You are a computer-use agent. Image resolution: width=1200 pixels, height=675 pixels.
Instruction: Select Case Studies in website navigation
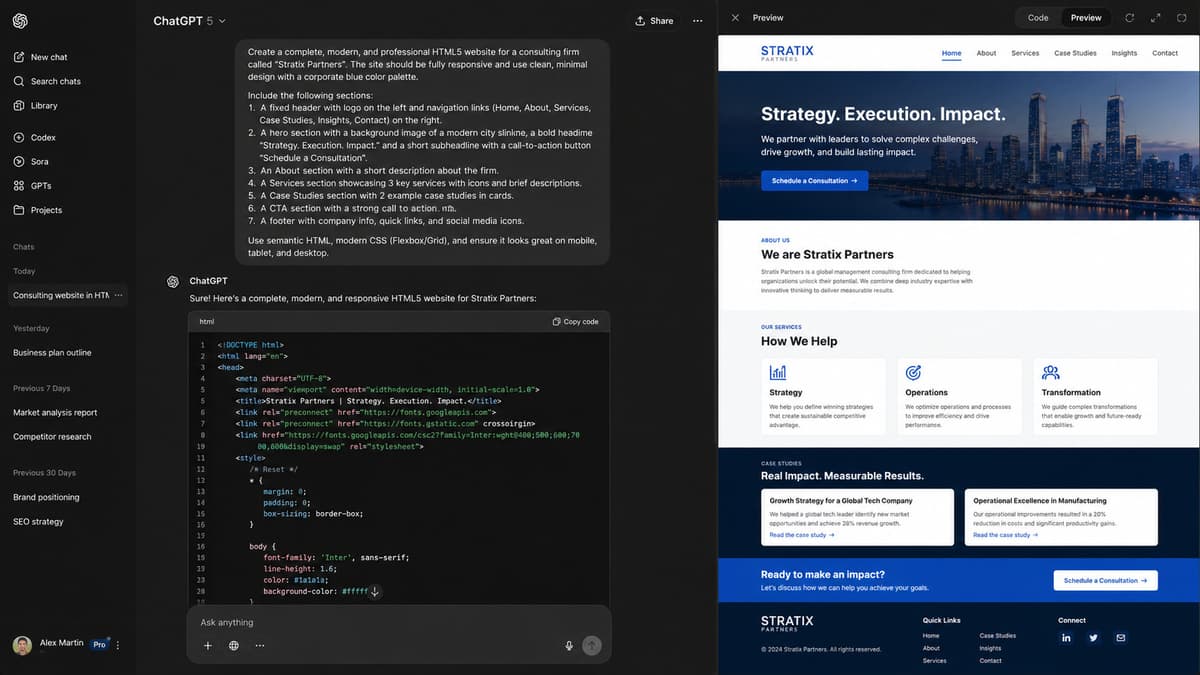click(1075, 53)
